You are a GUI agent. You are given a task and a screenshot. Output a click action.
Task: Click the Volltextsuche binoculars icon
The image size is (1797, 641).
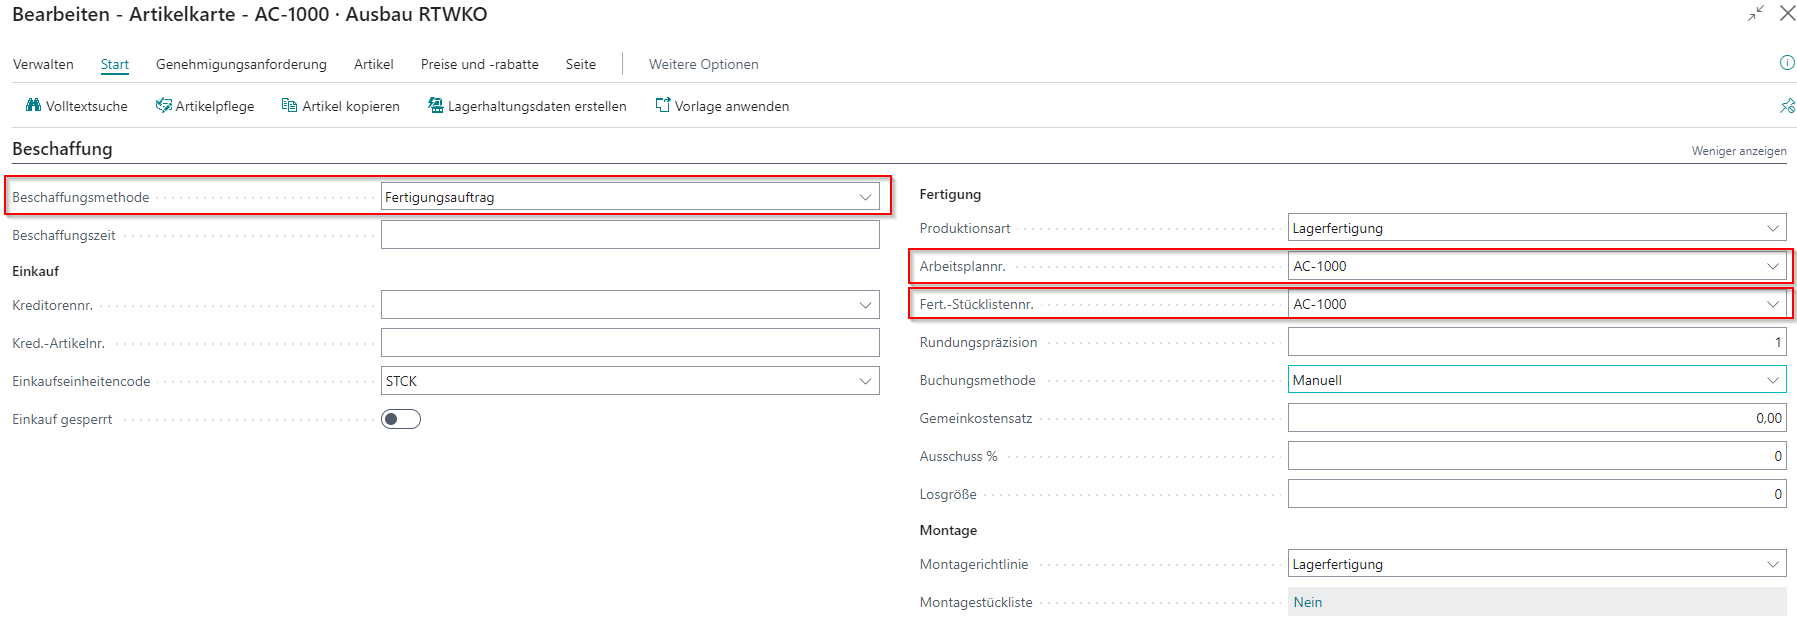(33, 105)
